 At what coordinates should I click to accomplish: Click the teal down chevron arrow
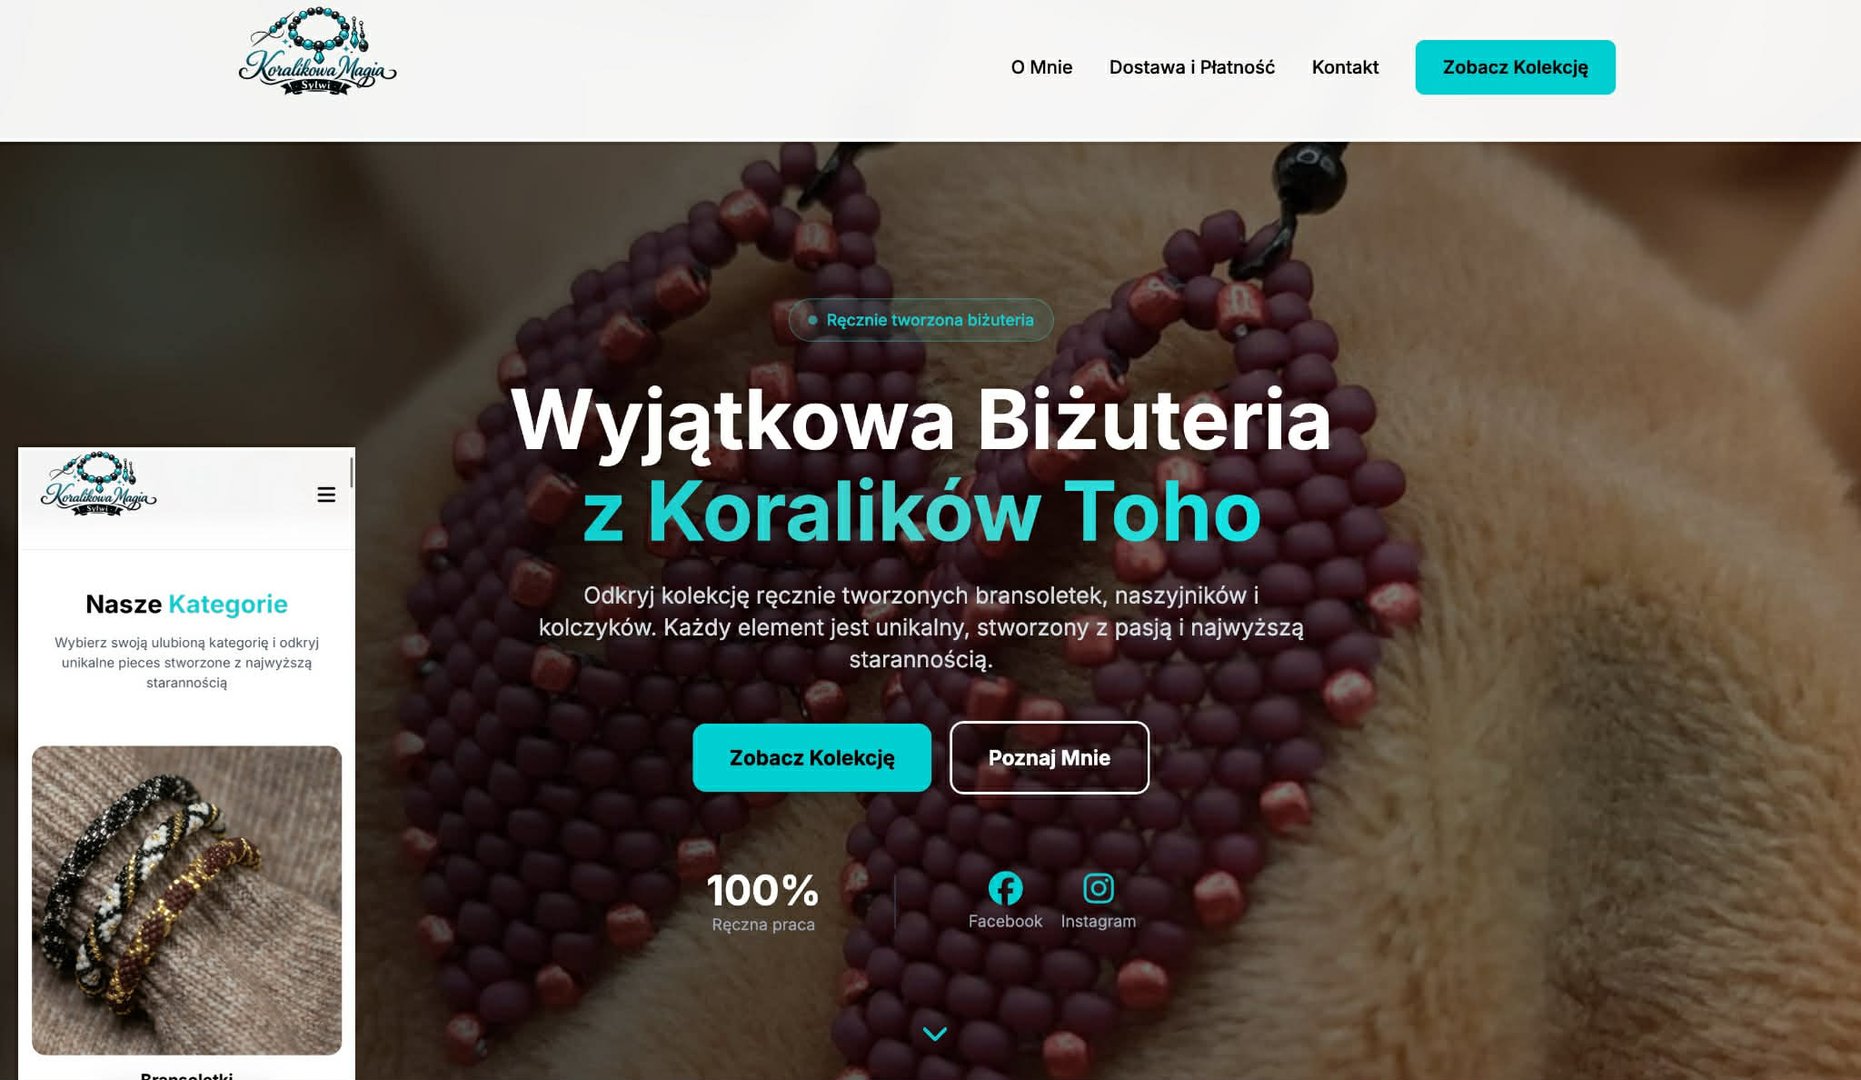click(935, 1034)
